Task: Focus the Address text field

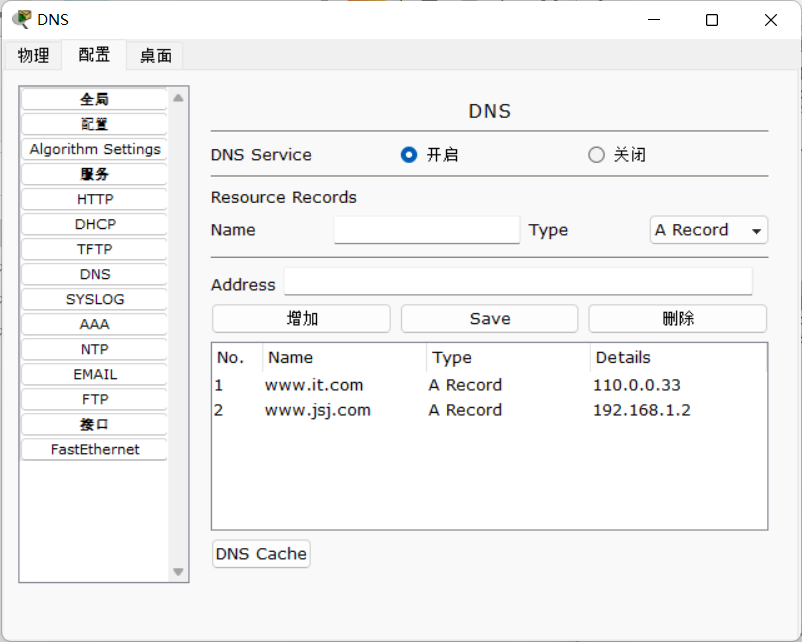Action: click(518, 283)
